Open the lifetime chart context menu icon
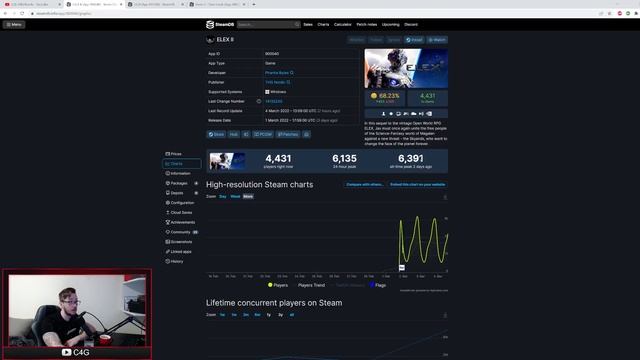Image resolution: width=640 pixels, height=360 pixels. (x=445, y=315)
